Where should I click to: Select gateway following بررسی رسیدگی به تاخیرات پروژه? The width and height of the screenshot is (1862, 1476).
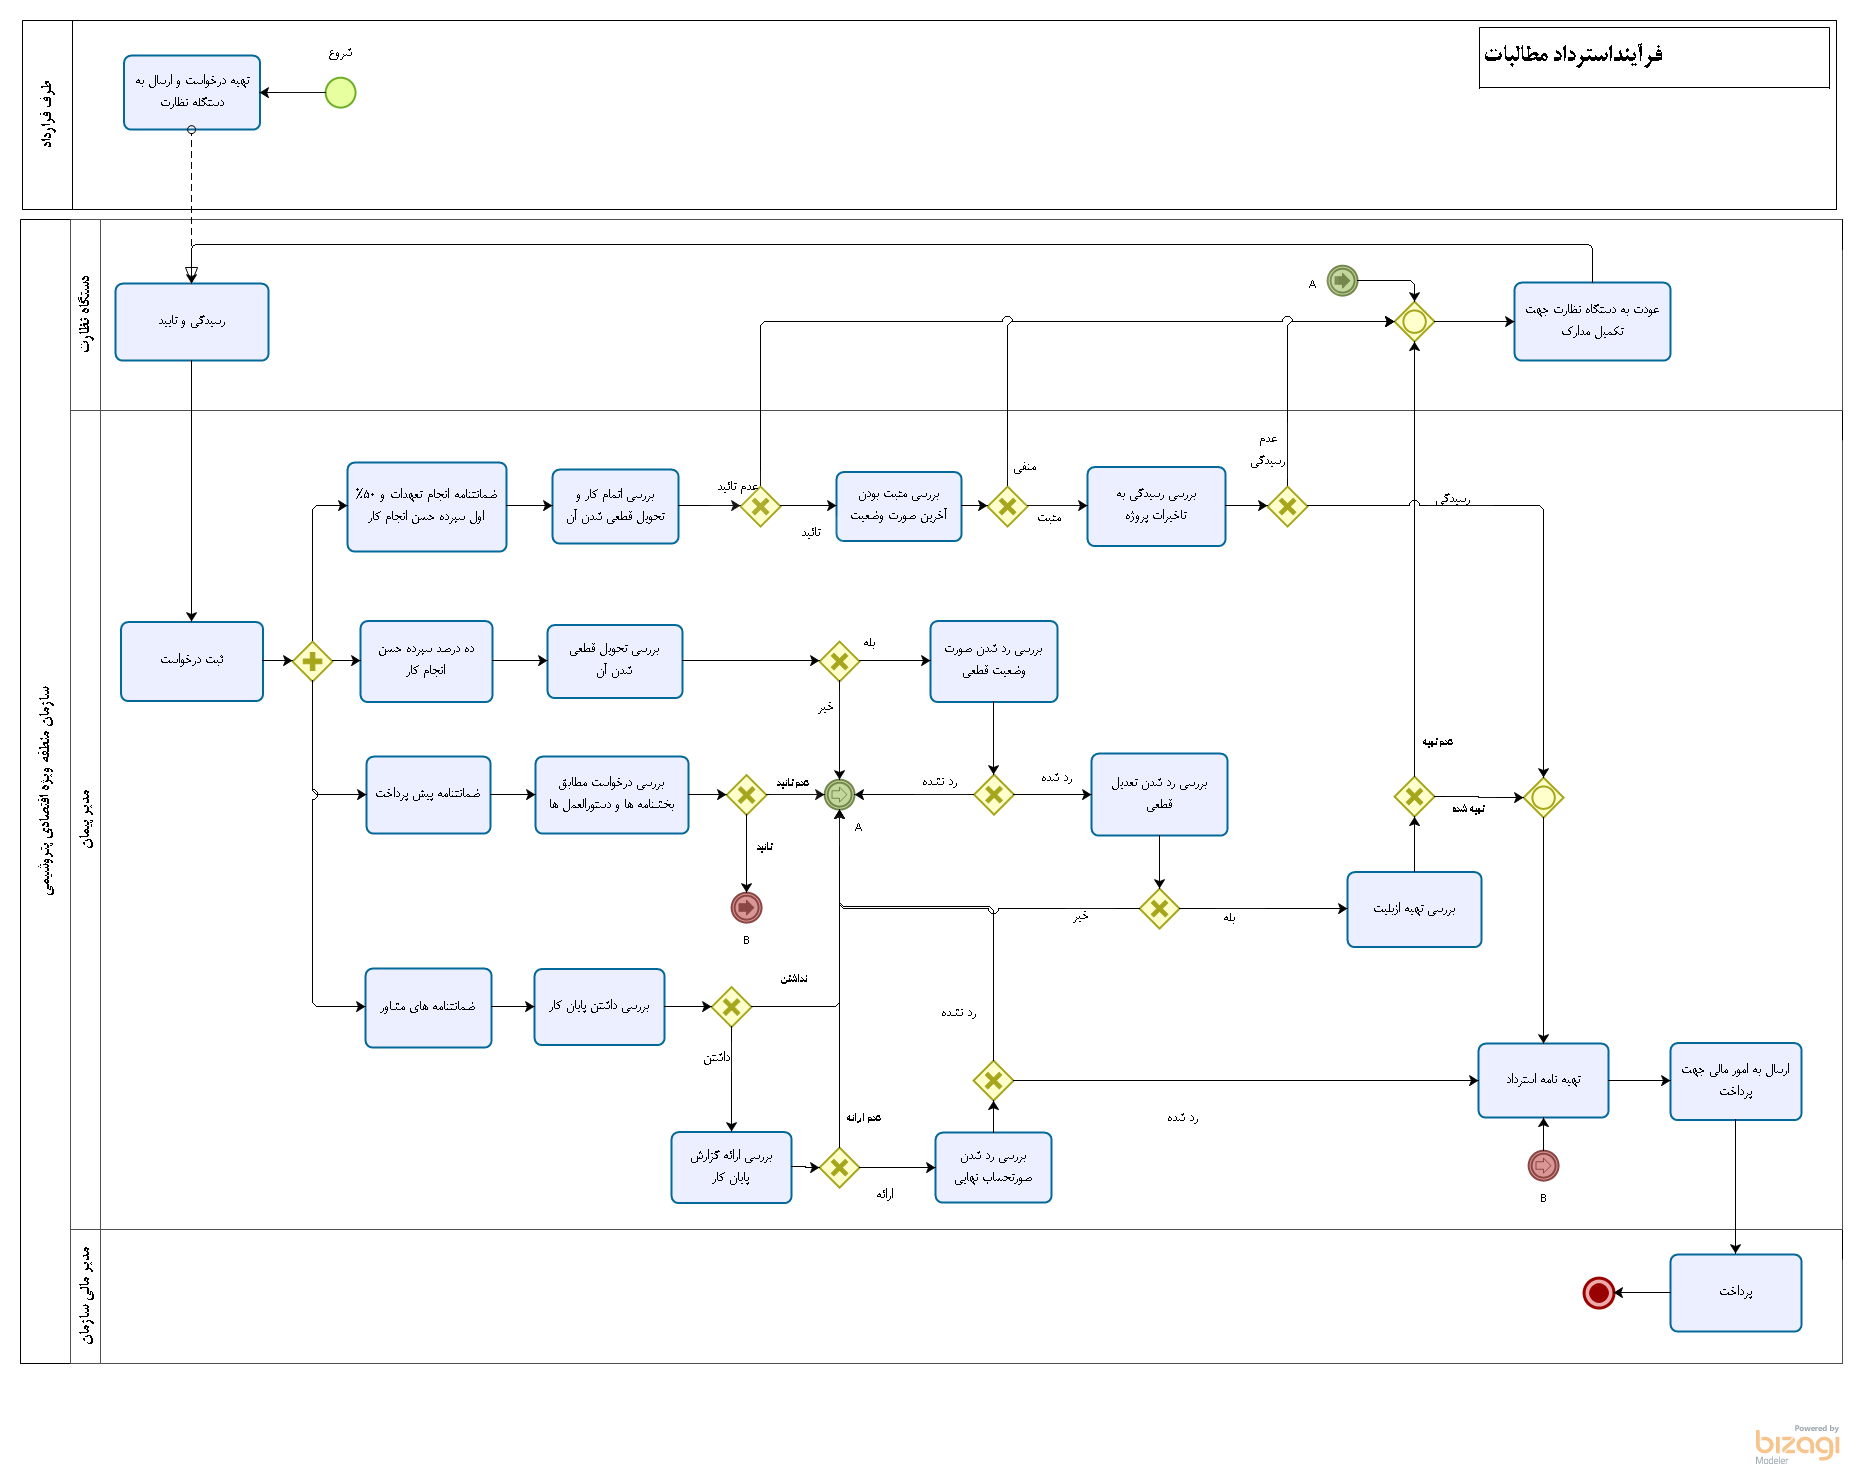[x=1287, y=507]
